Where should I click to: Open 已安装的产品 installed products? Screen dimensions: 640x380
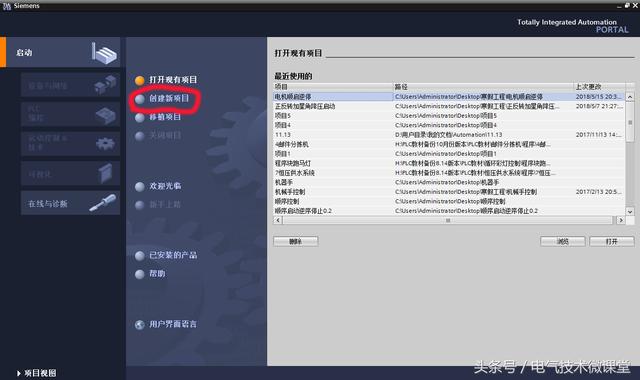pyautogui.click(x=173, y=256)
